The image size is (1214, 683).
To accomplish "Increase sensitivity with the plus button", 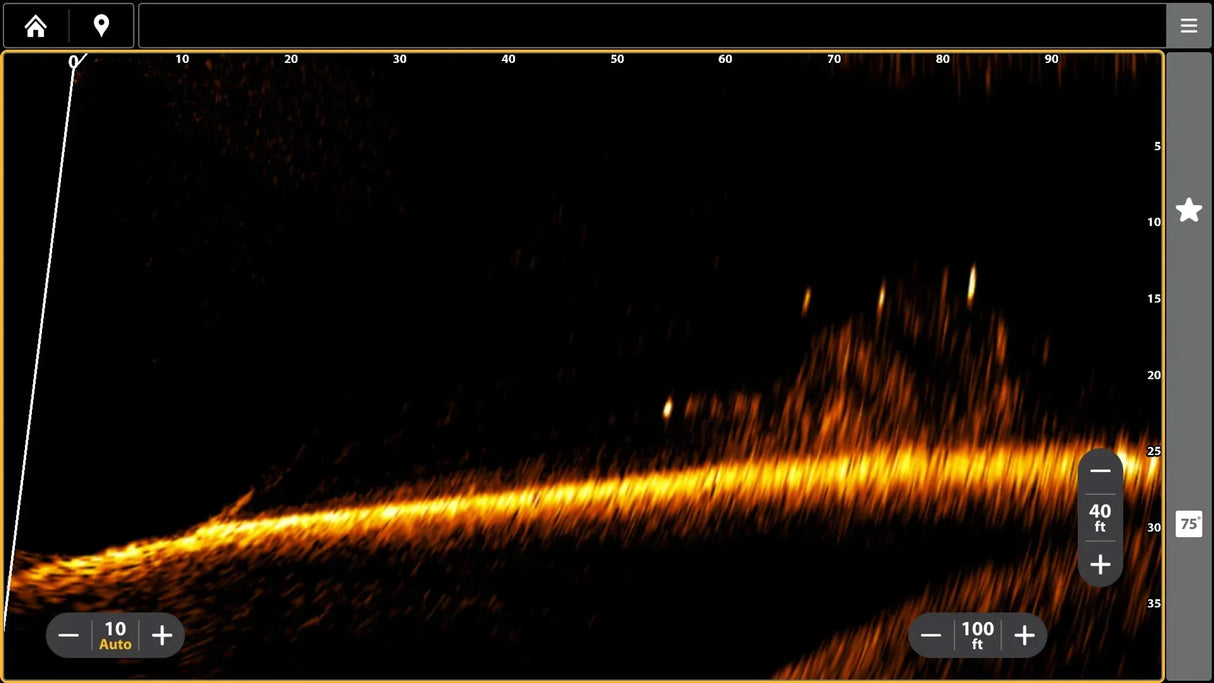I will tap(161, 634).
